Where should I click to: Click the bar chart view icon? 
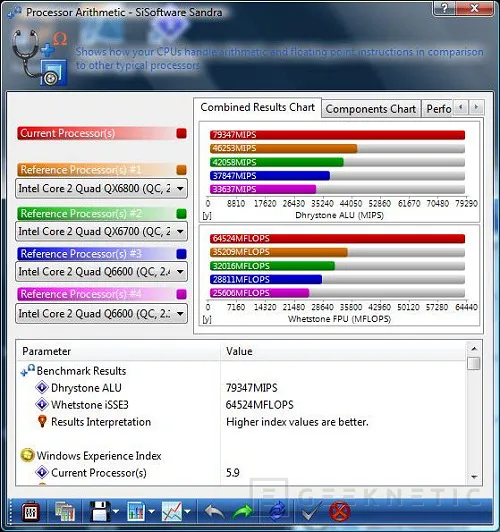point(136,511)
